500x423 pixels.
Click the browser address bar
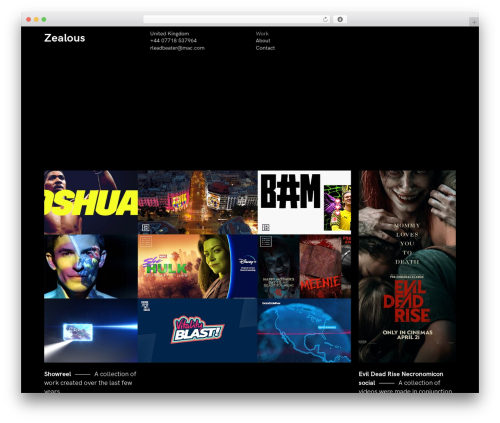237,19
